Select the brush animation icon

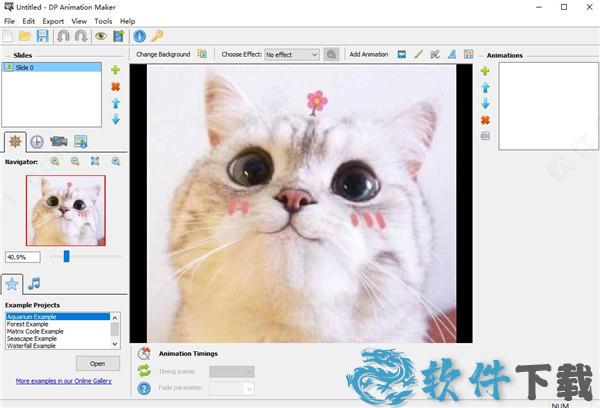click(418, 54)
